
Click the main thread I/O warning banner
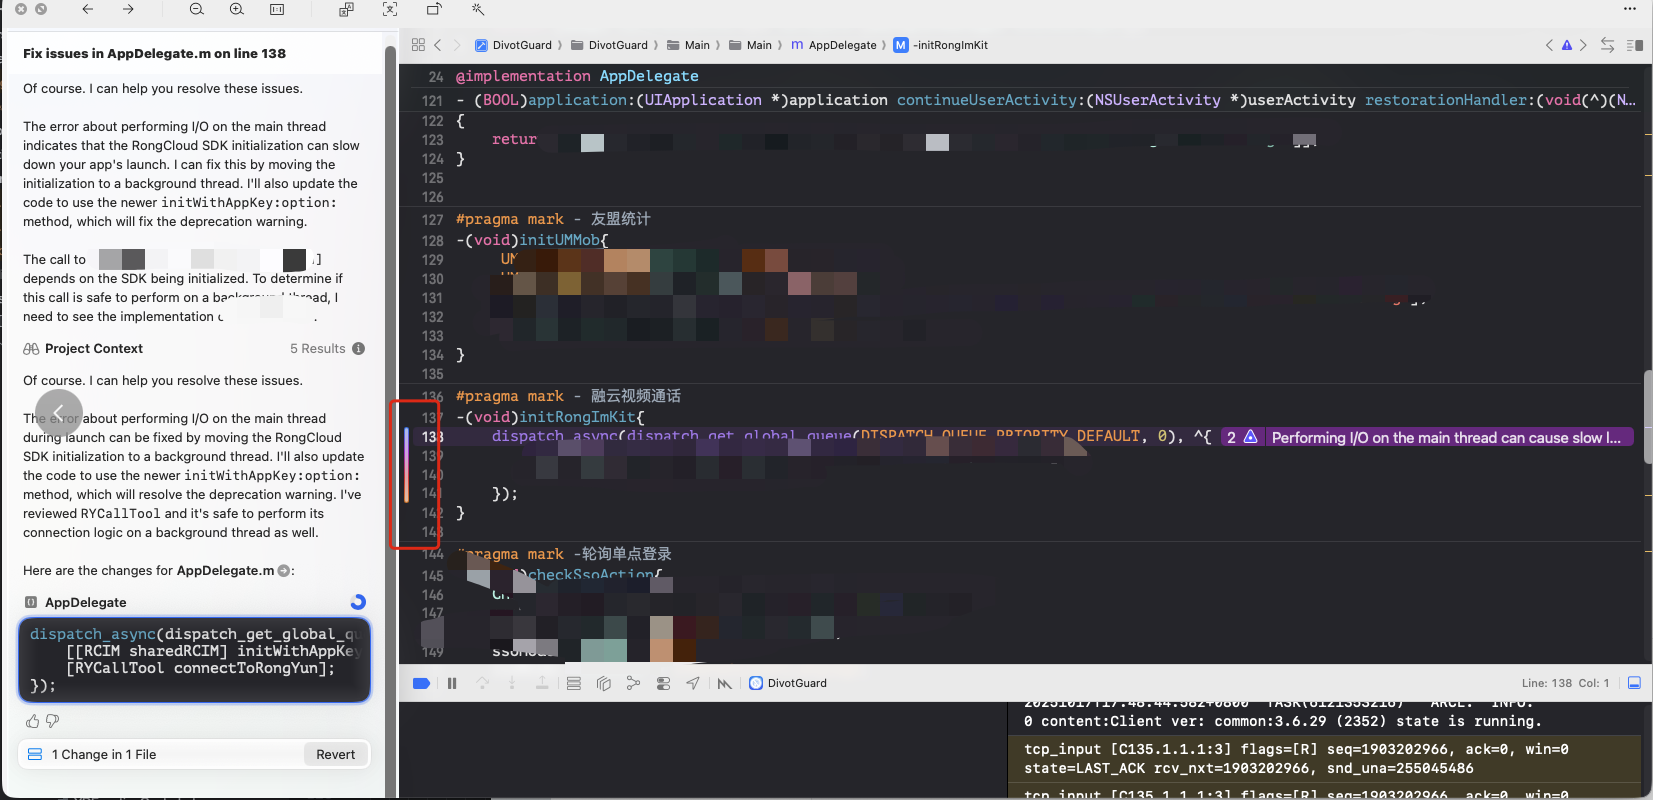click(1444, 438)
